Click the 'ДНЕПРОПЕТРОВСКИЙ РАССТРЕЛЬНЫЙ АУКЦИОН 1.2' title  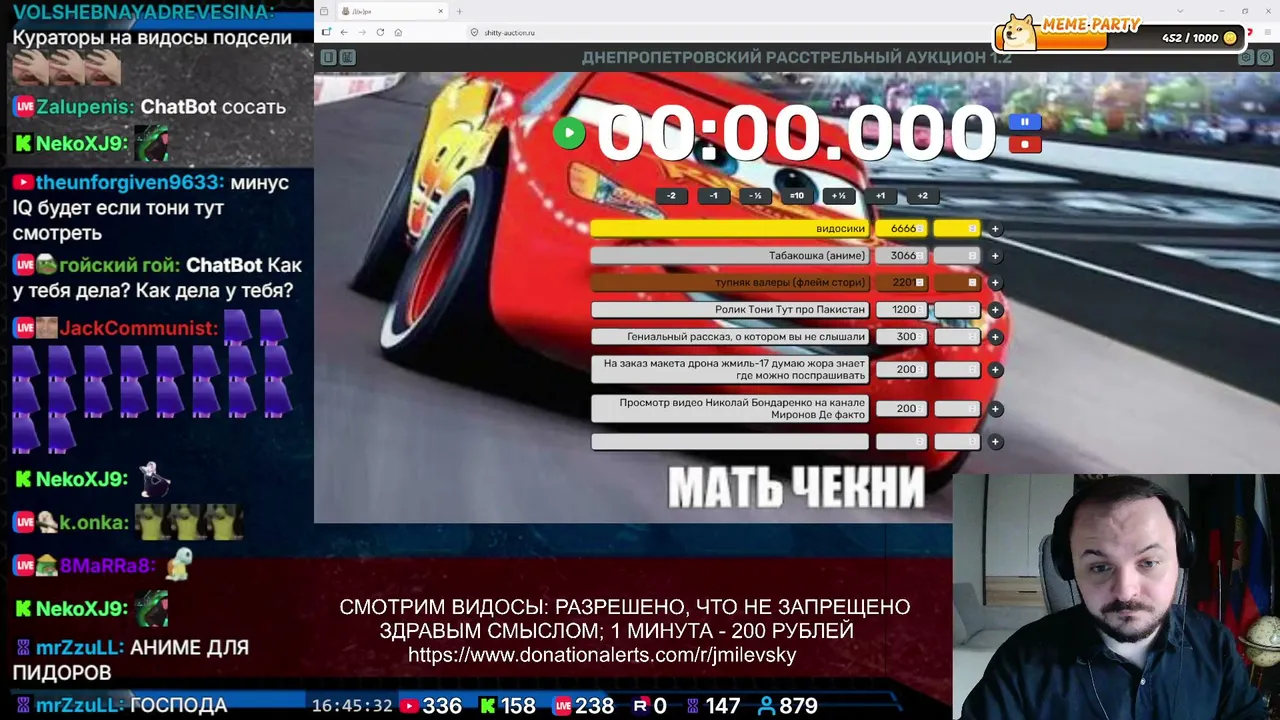(797, 57)
